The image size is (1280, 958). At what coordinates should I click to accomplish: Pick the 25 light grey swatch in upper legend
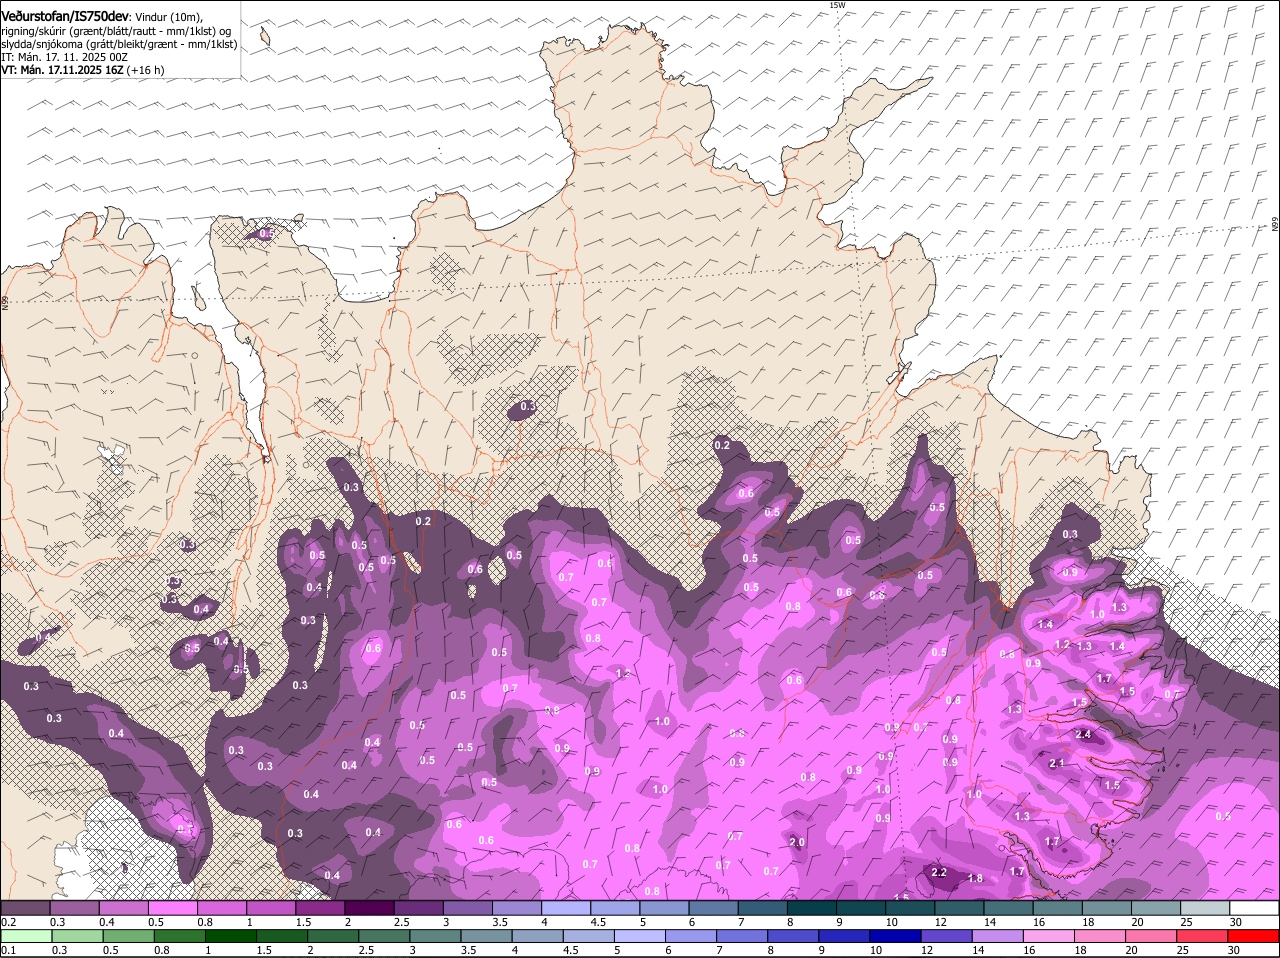(x=1204, y=907)
